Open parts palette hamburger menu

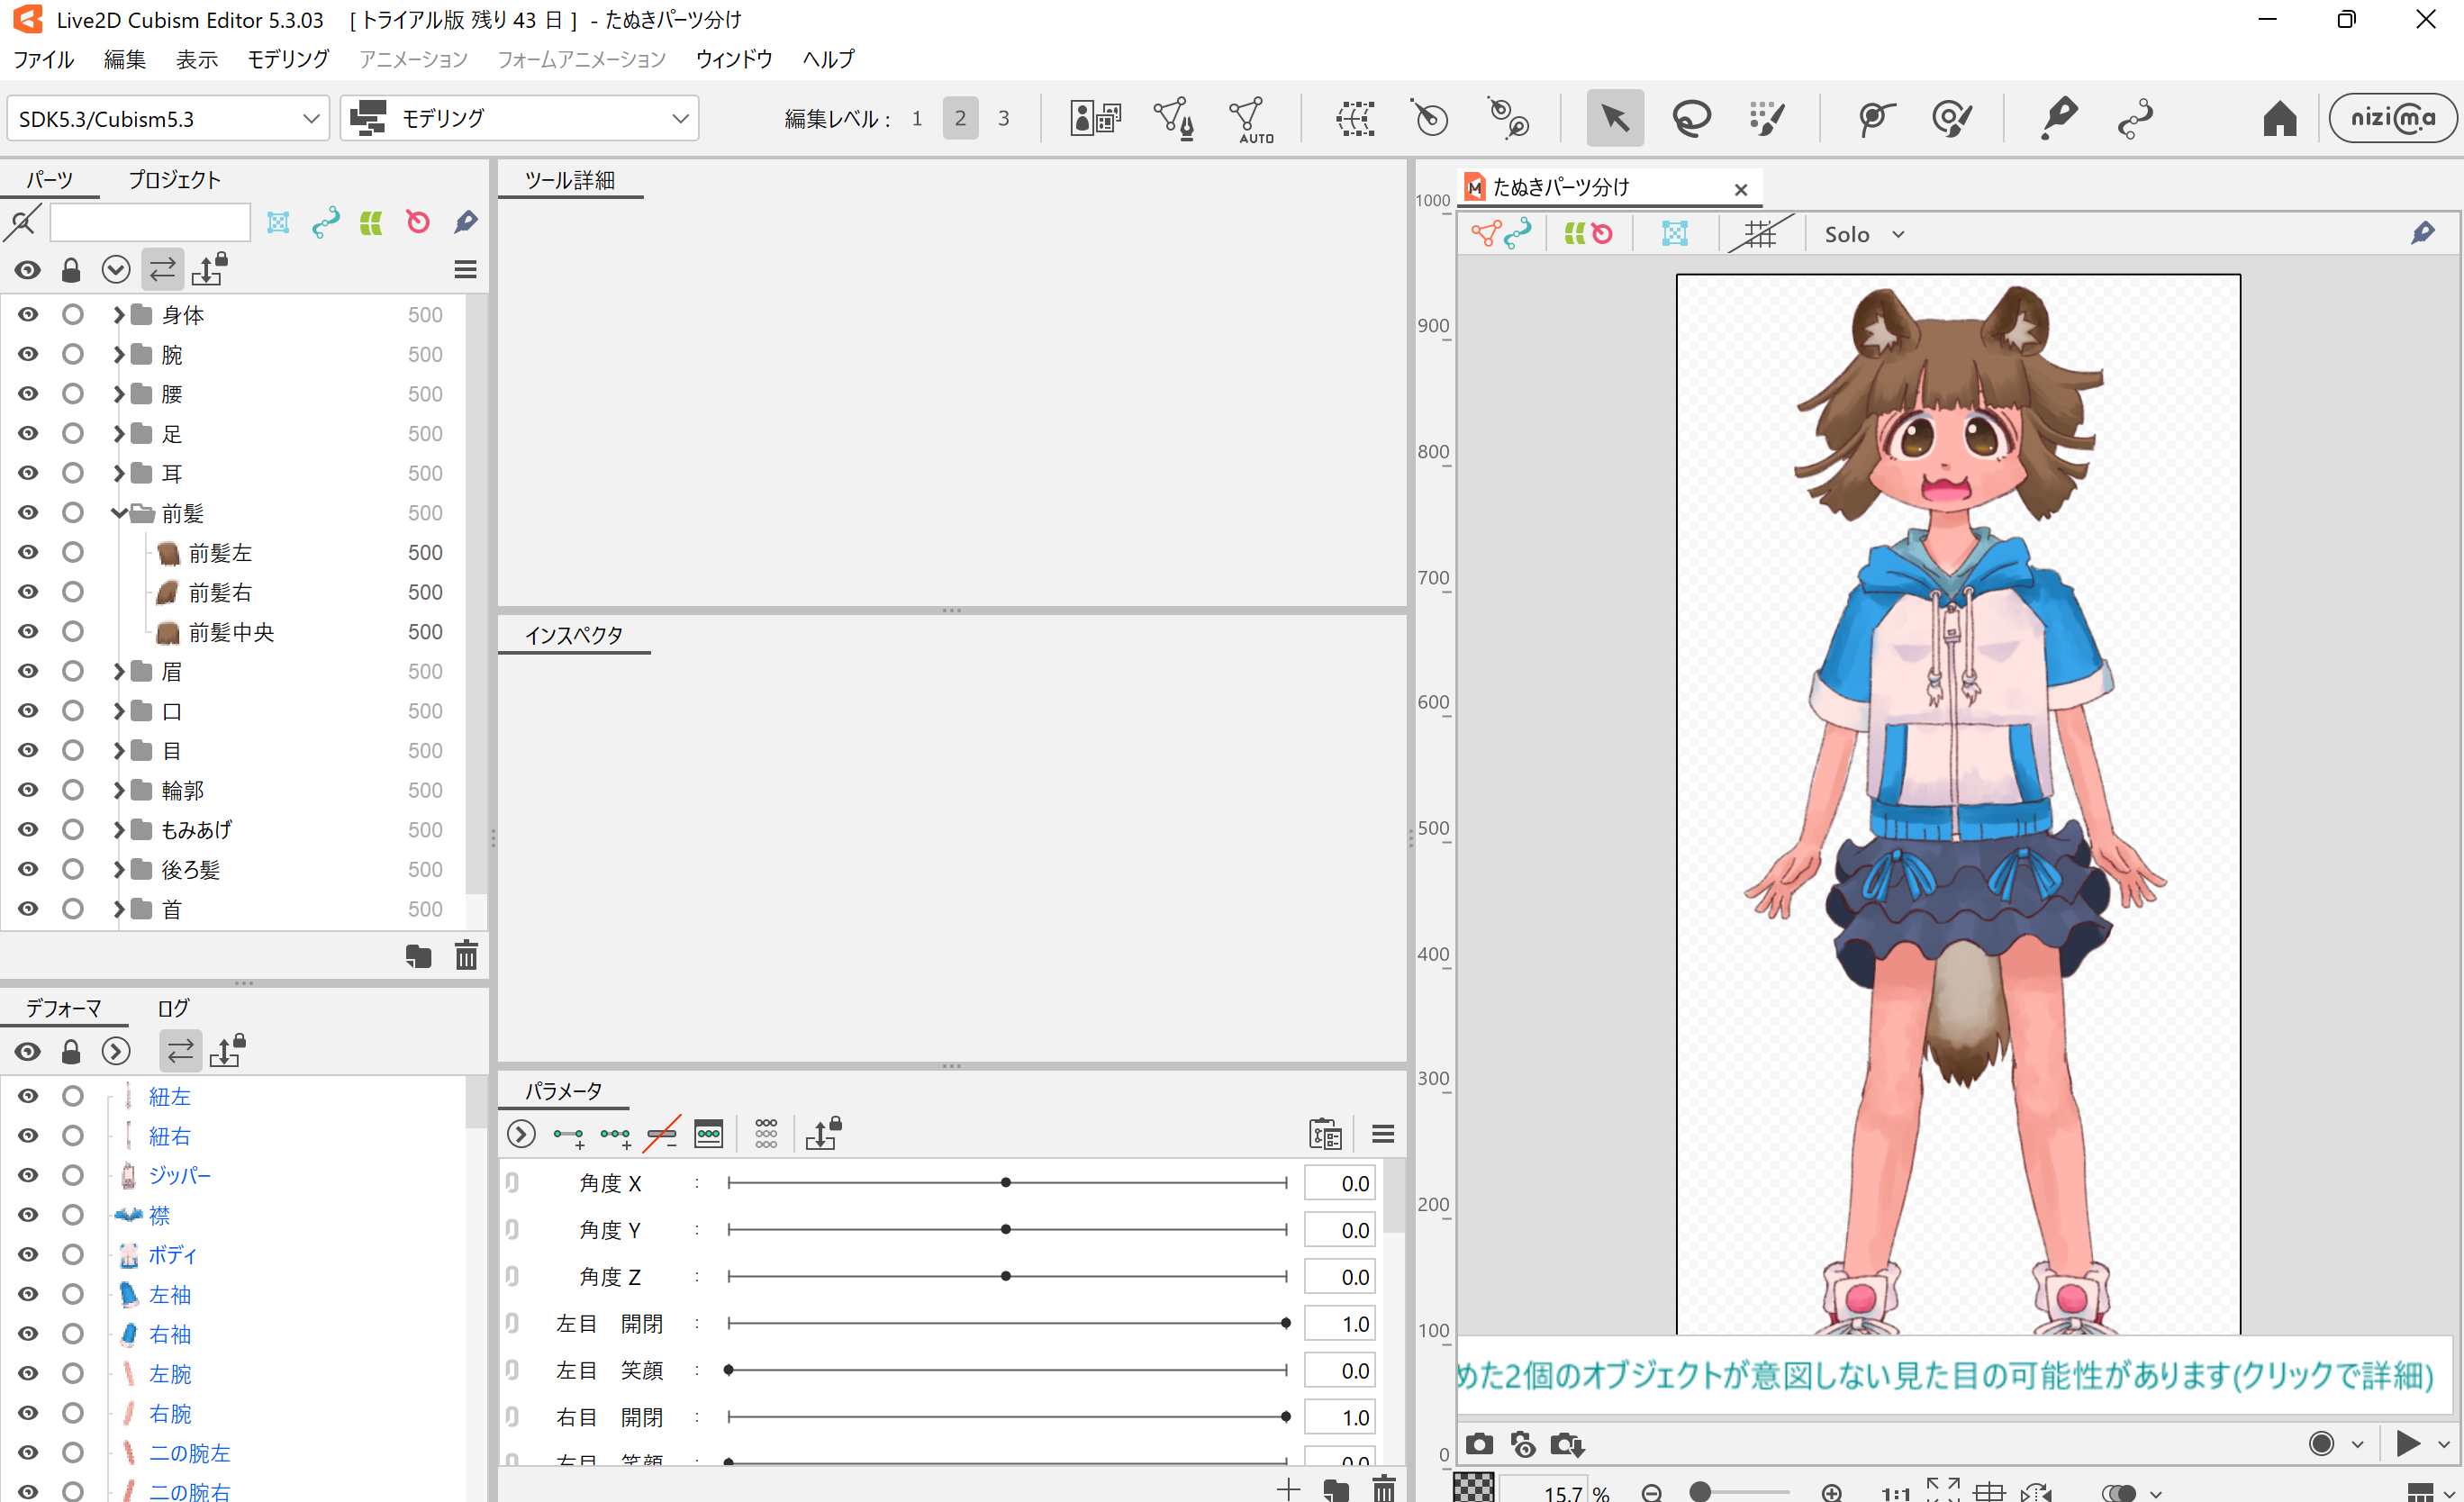465,270
